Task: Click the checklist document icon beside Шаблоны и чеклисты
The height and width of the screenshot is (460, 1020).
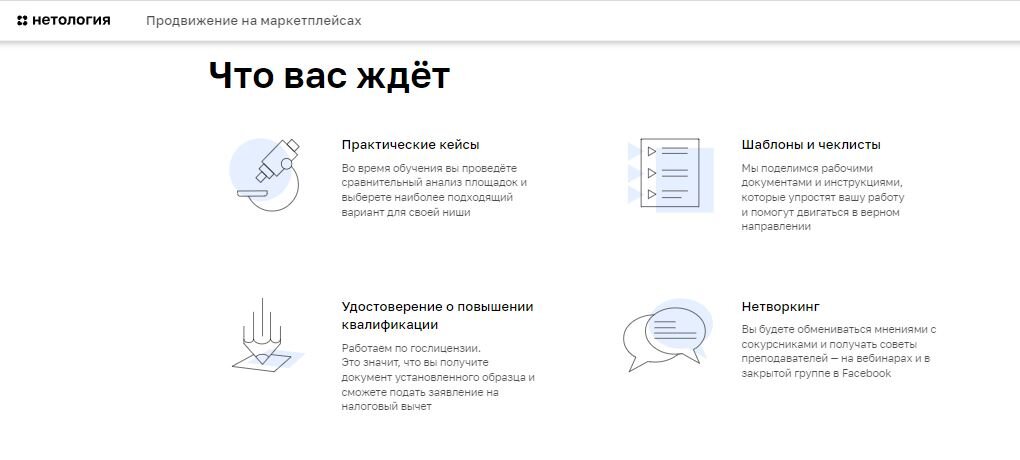Action: (670, 175)
